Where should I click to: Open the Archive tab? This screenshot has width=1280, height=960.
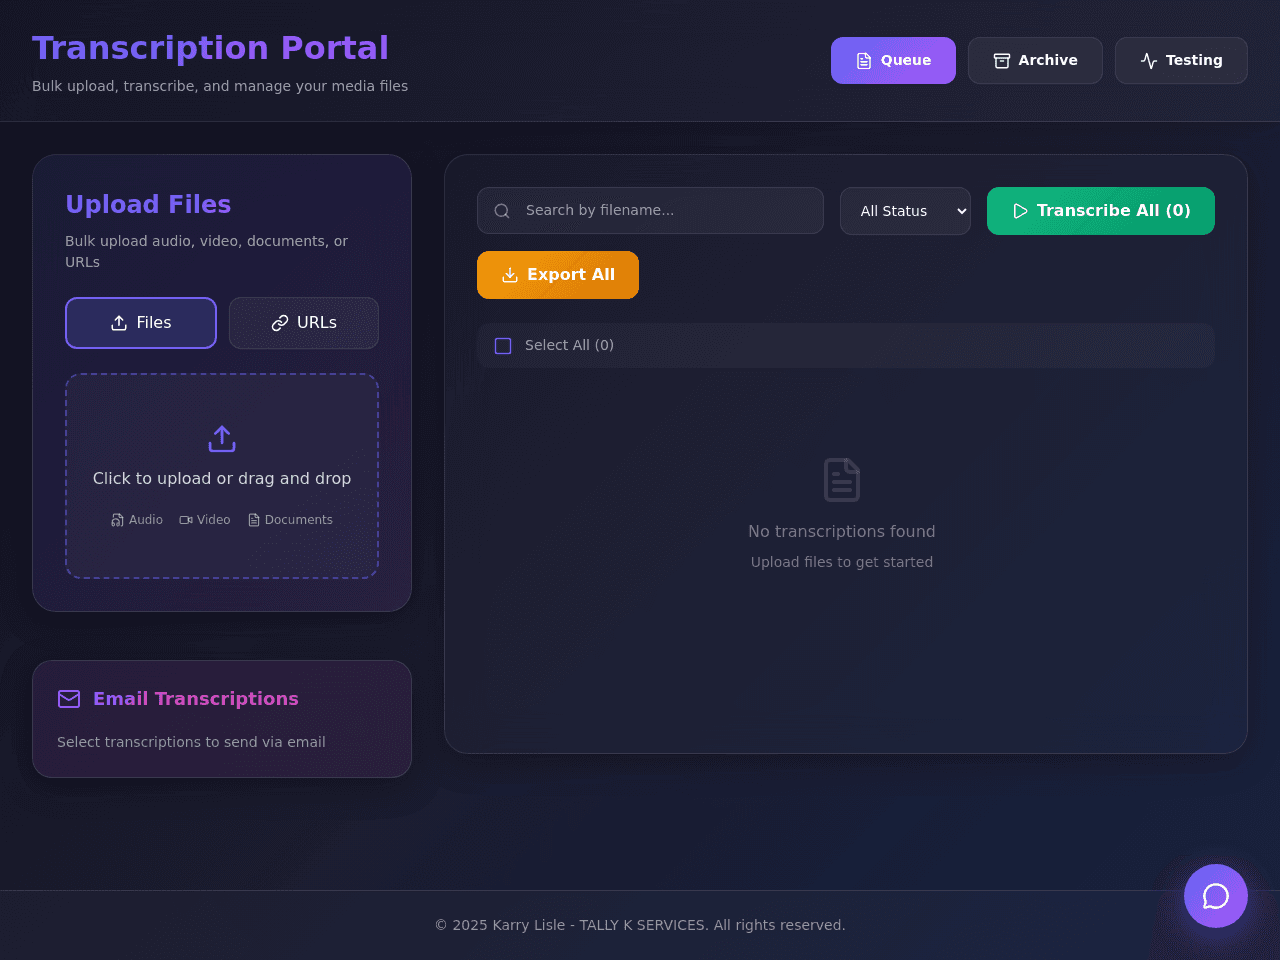pos(1035,60)
